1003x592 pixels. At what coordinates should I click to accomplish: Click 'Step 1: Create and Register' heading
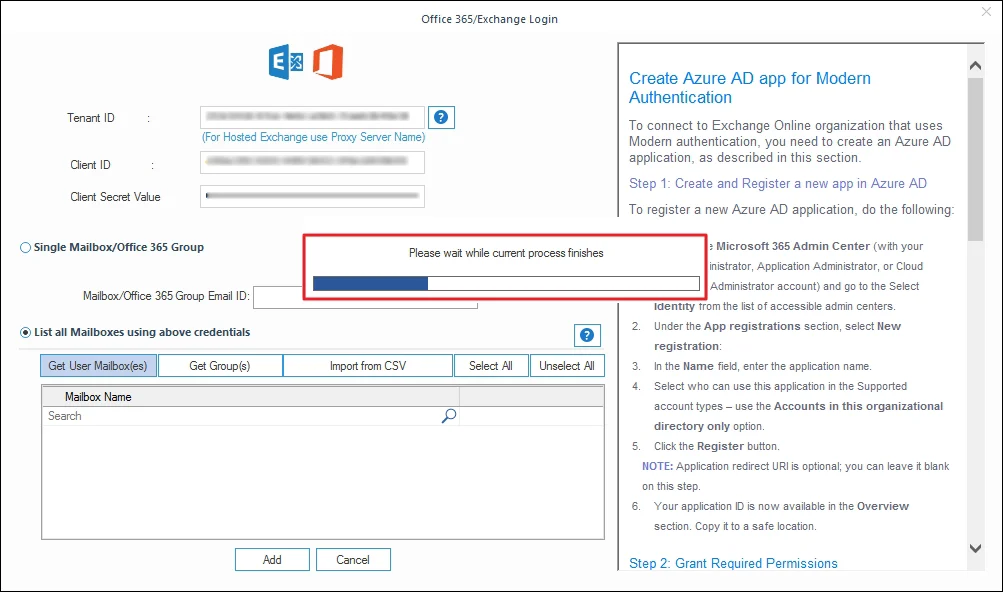point(778,184)
